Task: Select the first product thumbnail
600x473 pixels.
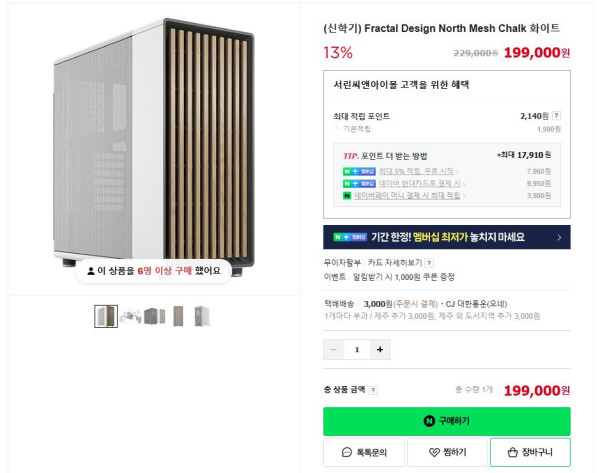Action: [106, 316]
